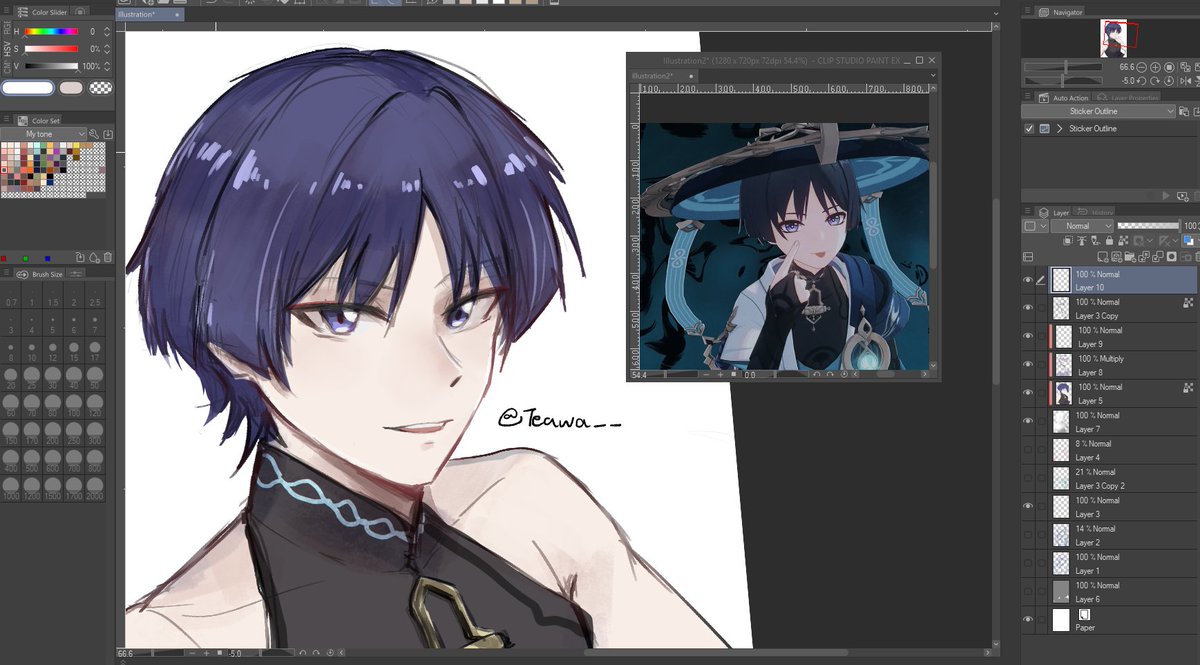Create layer mask icon

tap(1172, 257)
